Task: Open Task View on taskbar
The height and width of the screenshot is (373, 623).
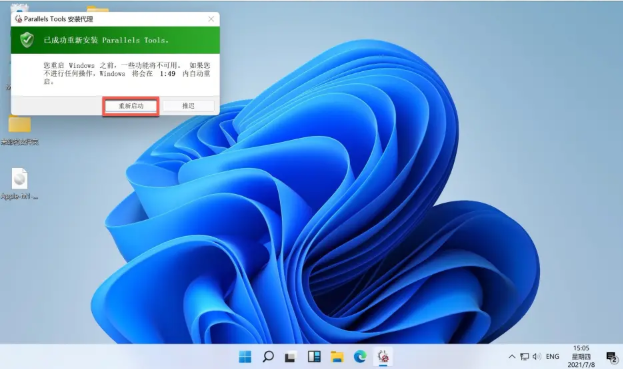Action: point(290,357)
